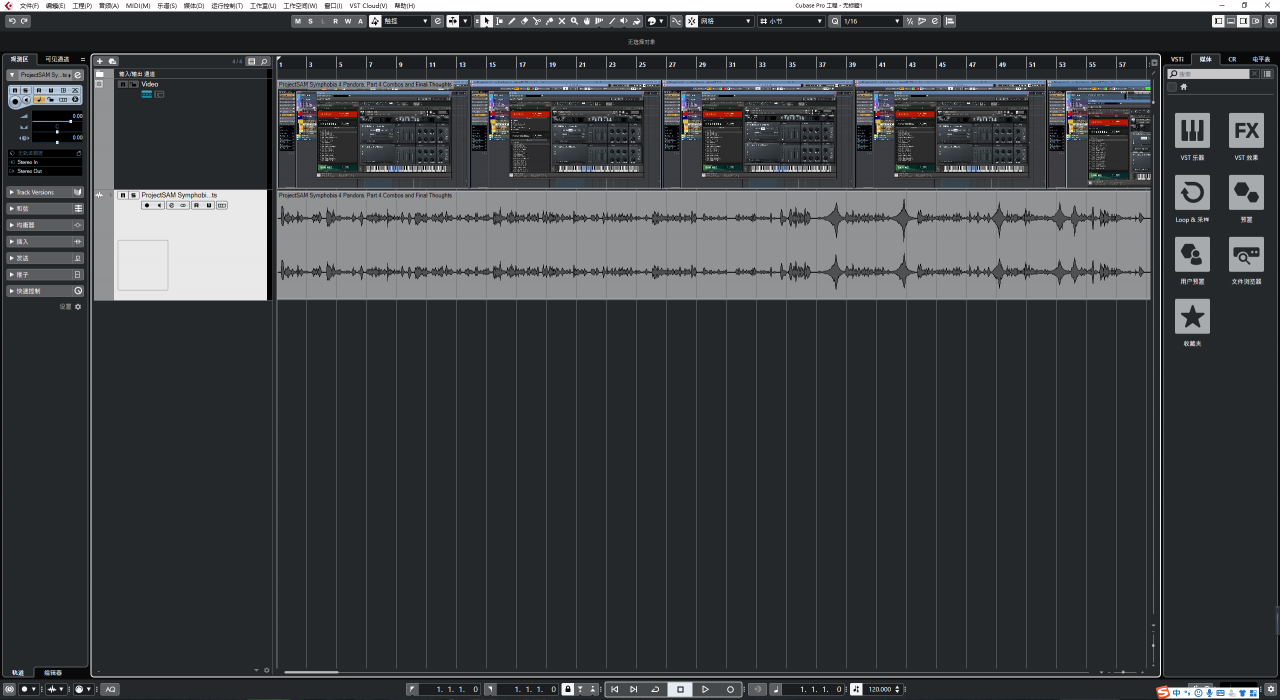Click the Redo arrow button

coord(24,21)
